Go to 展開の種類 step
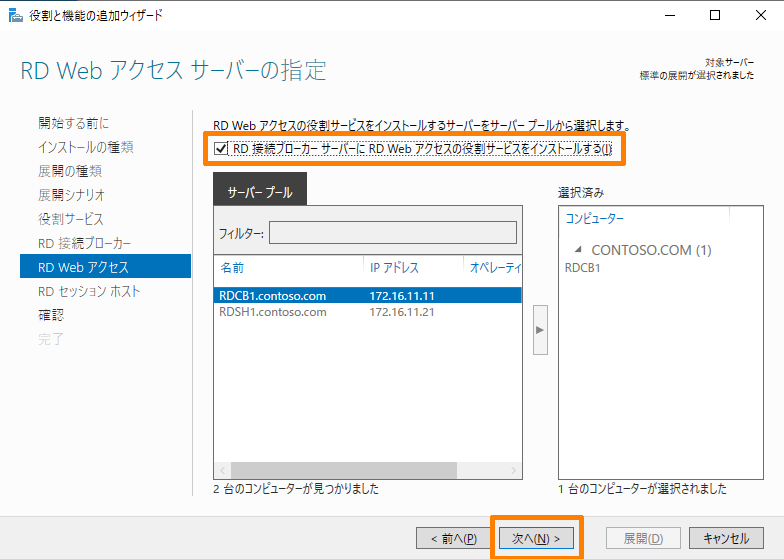Image resolution: width=784 pixels, height=559 pixels. [x=70, y=171]
